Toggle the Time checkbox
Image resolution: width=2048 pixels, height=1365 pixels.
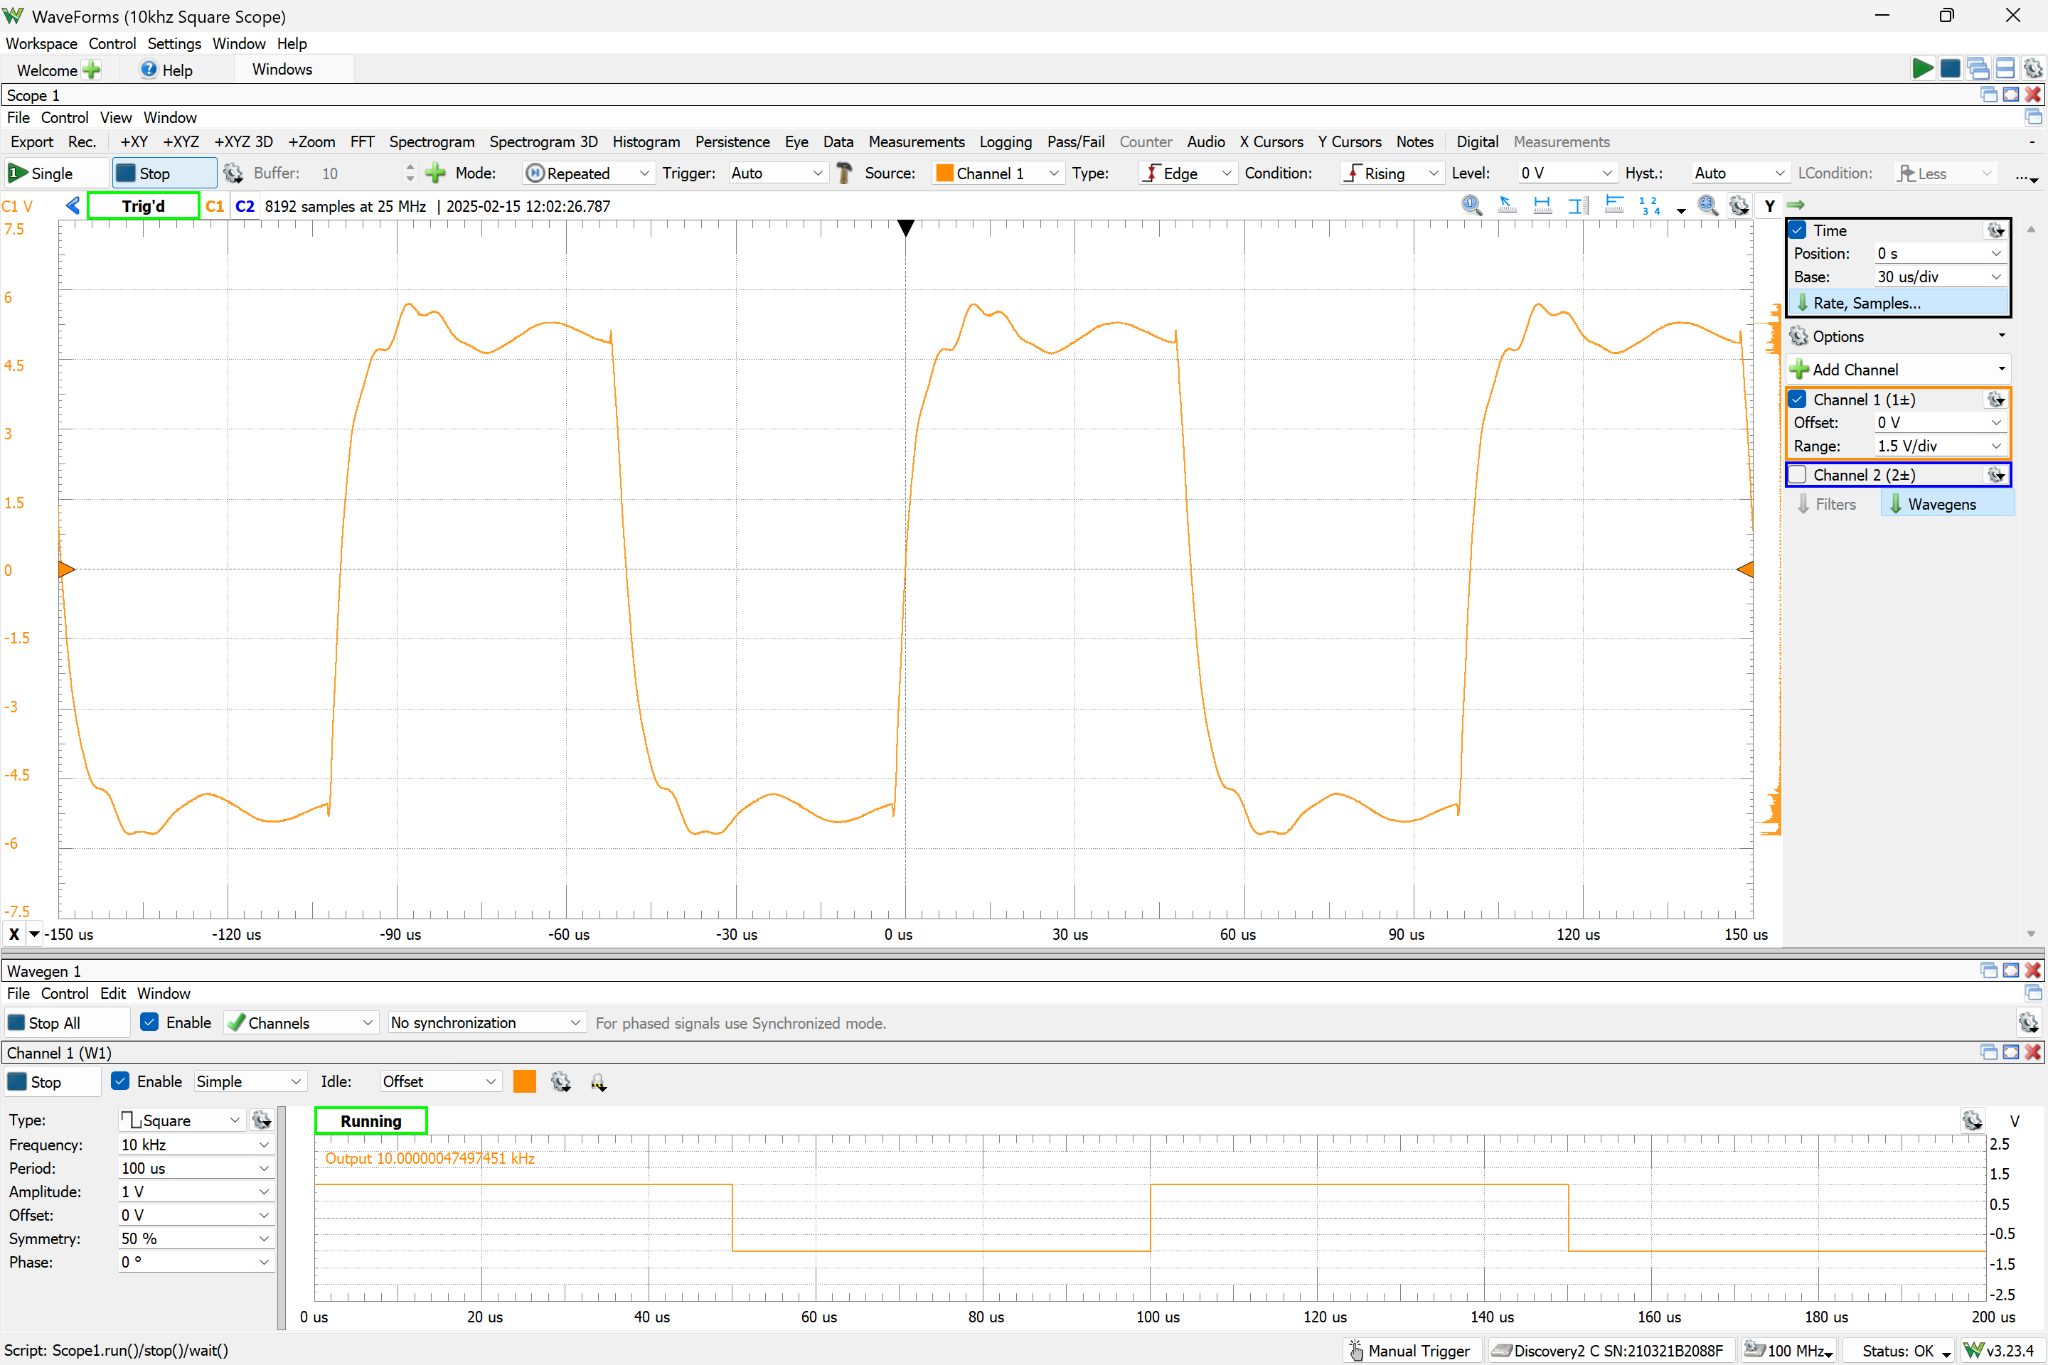[1798, 230]
